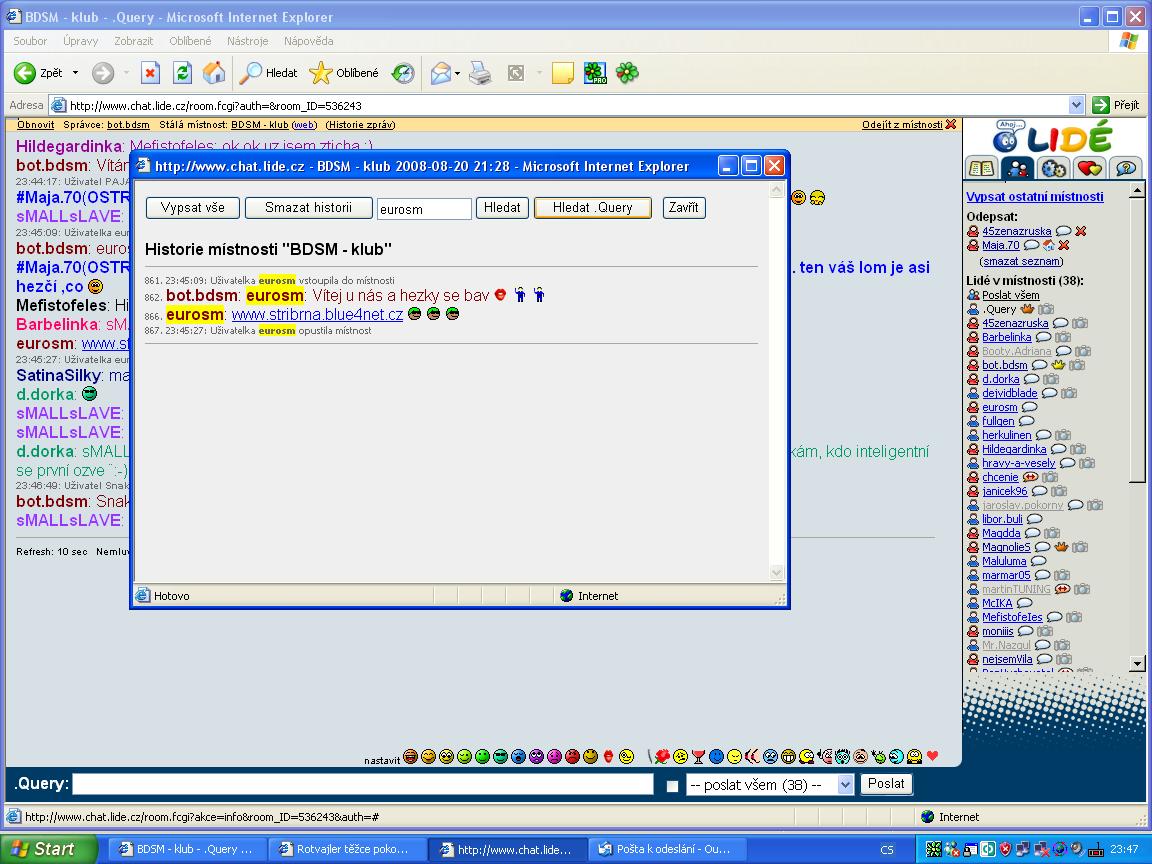This screenshot has height=864, width=1152.
Task: Open the browsing history clock icon
Action: pyautogui.click(x=403, y=73)
